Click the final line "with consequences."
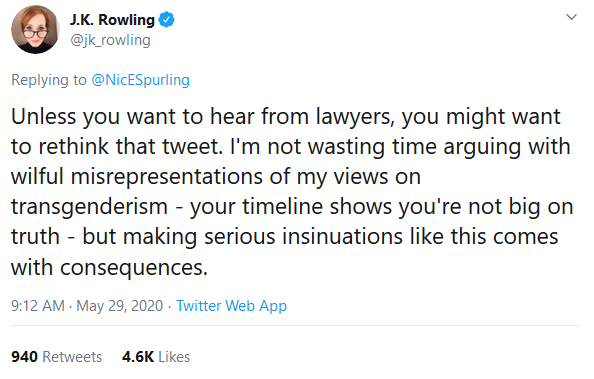This screenshot has width=594, height=379. pos(109,267)
